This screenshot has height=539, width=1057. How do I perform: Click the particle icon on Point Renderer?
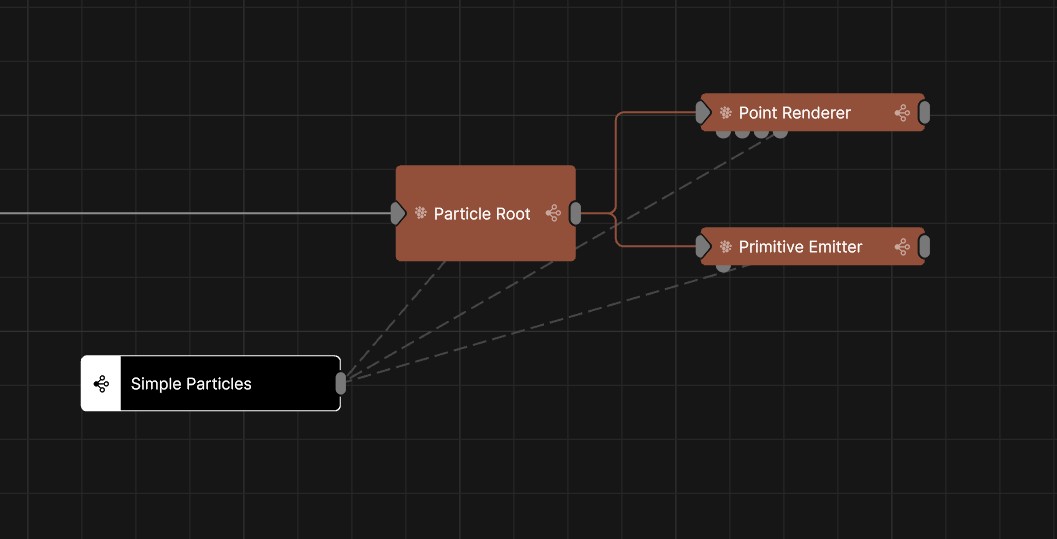tap(726, 113)
